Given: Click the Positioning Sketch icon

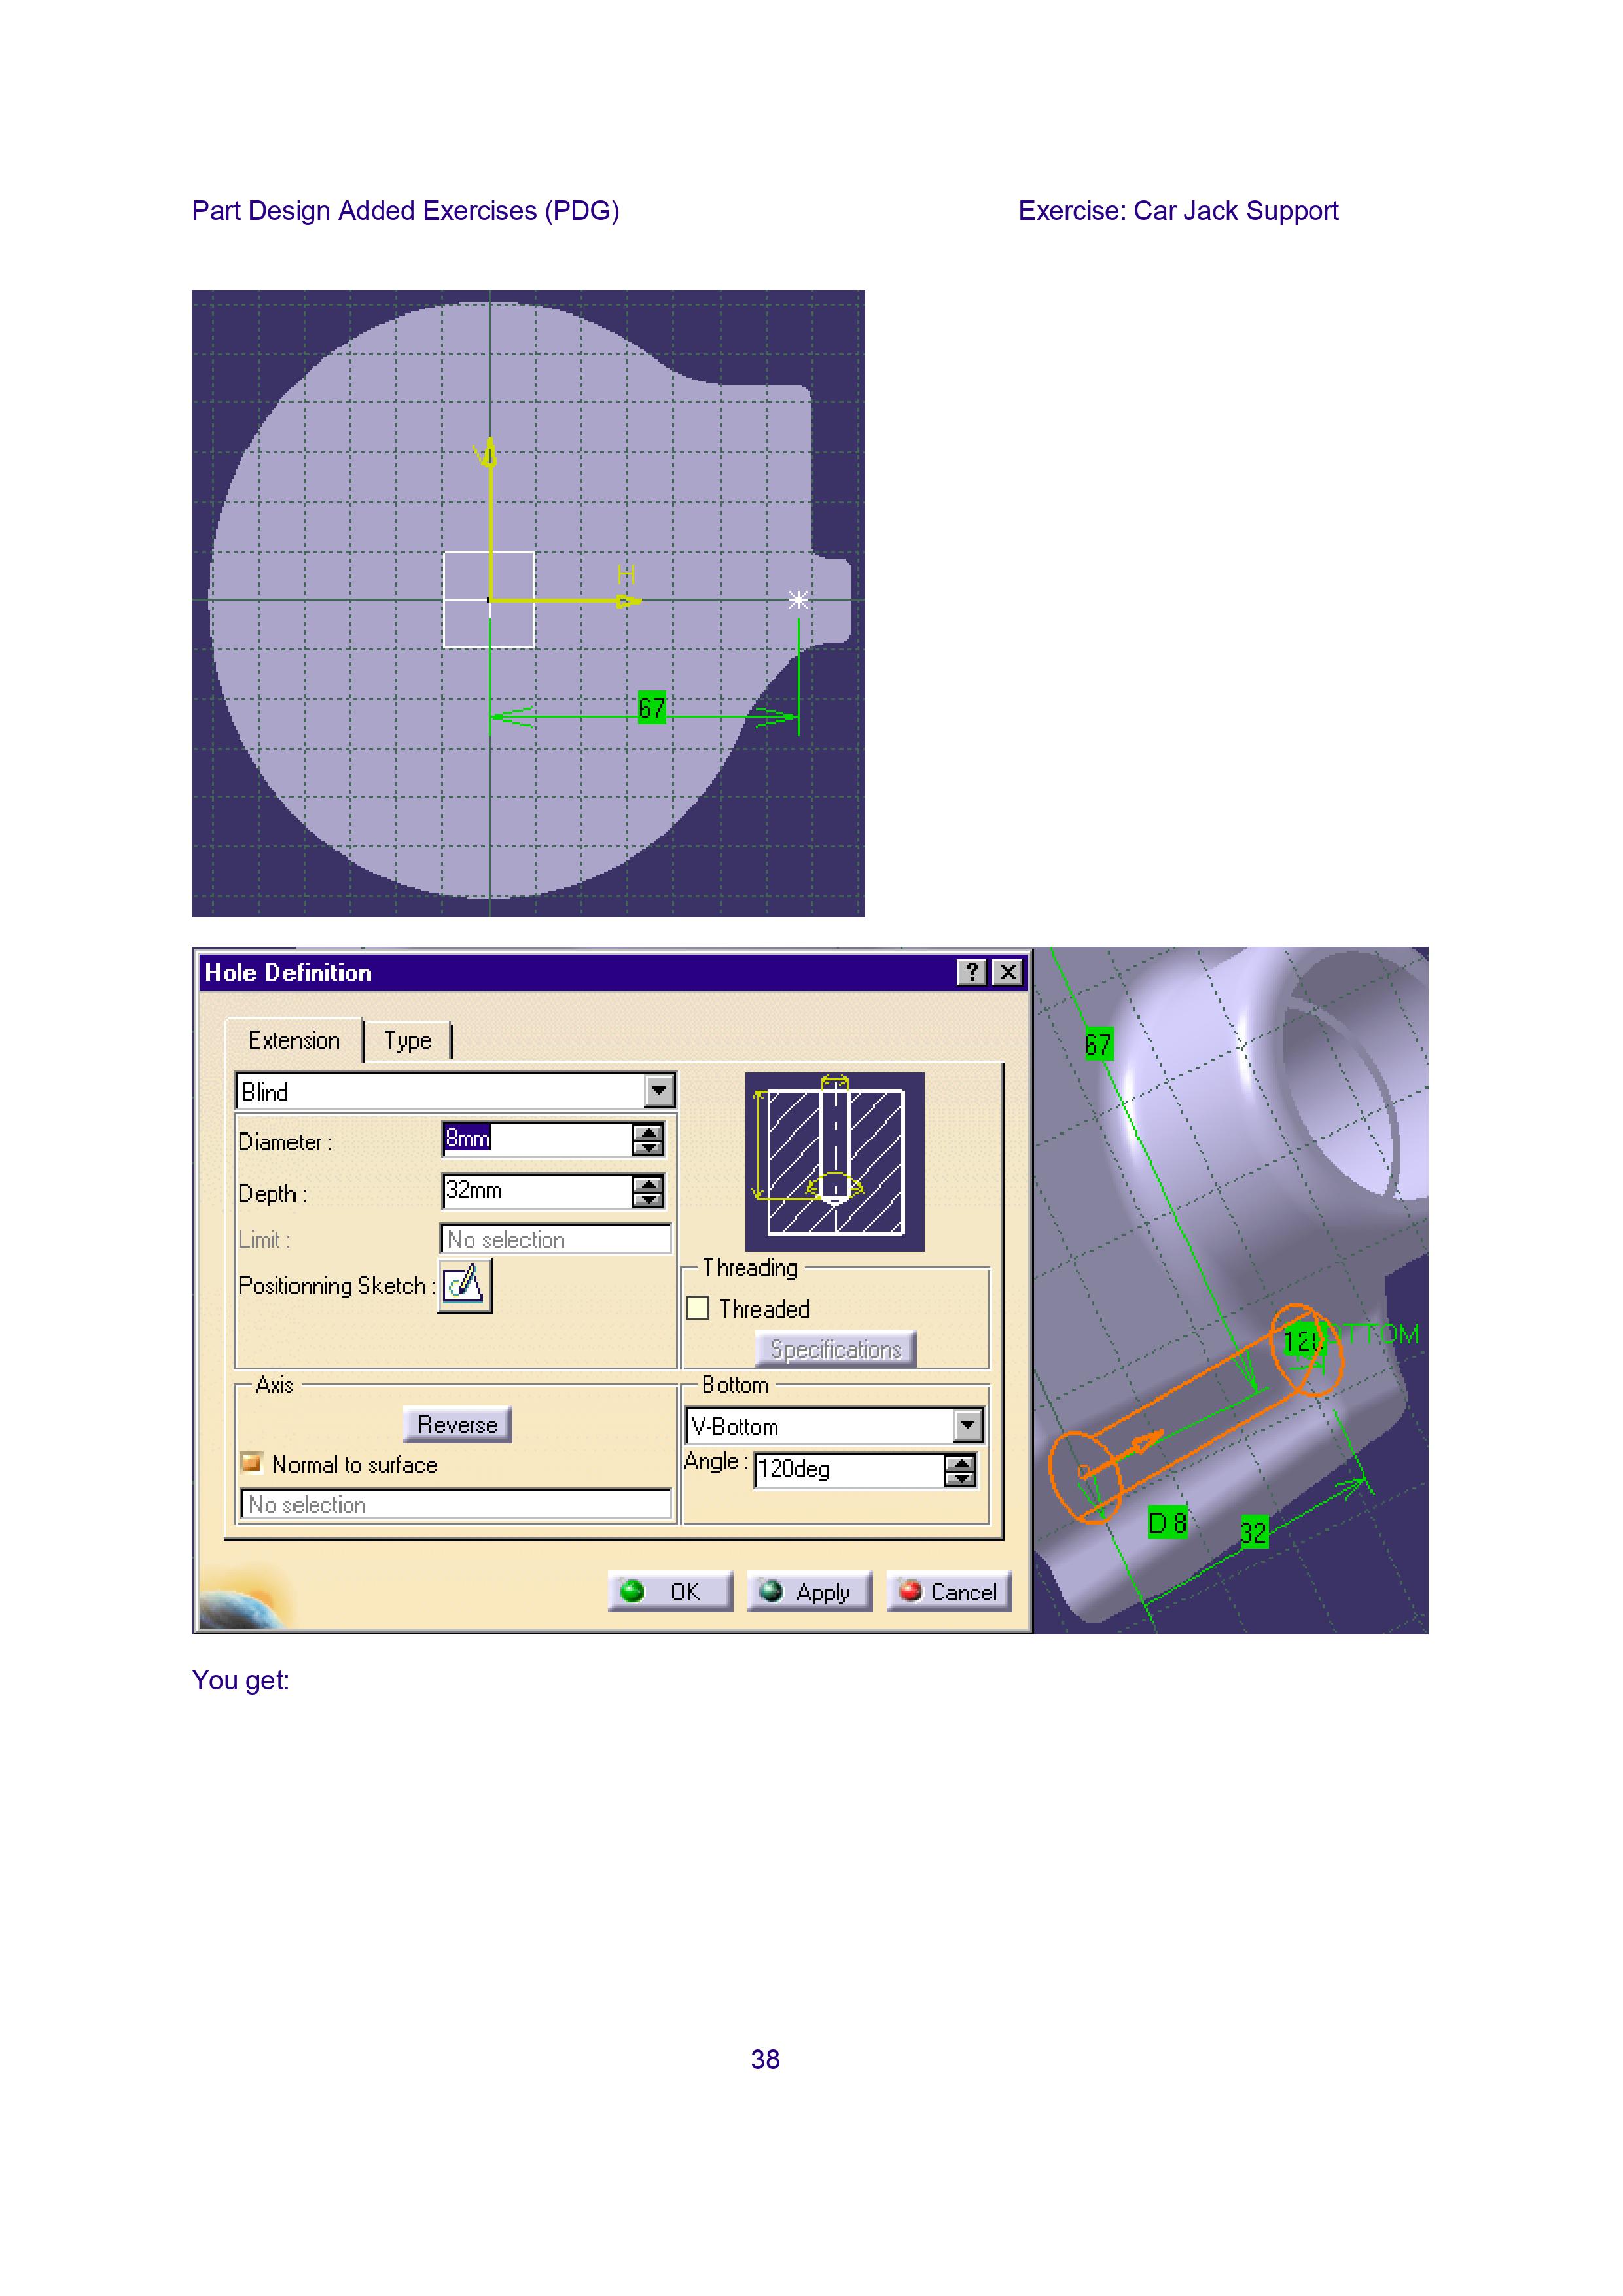Looking at the screenshot, I should 465,1284.
